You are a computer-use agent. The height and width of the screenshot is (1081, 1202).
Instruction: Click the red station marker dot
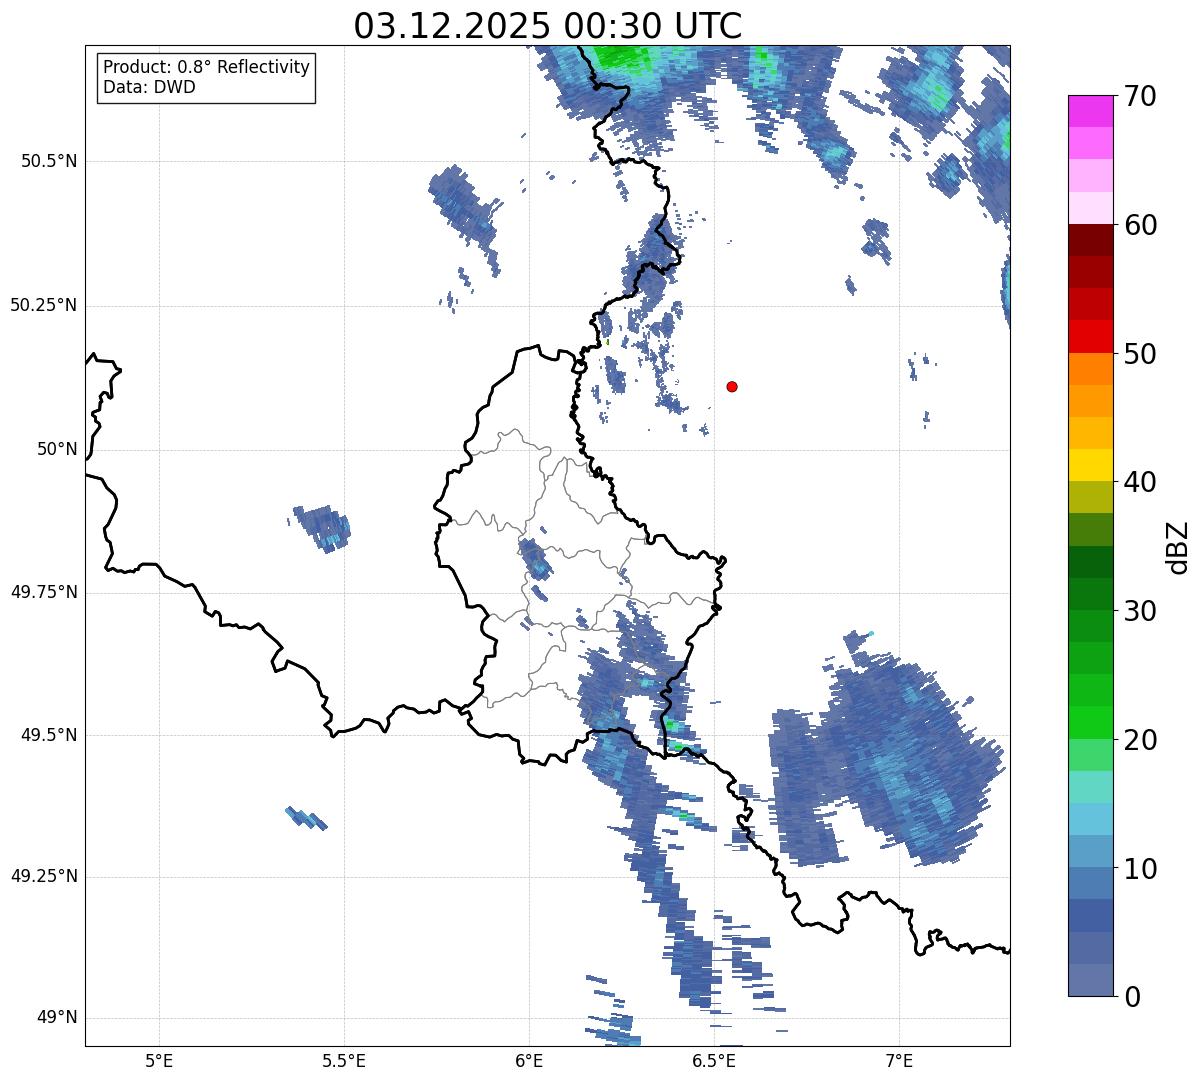732,386
